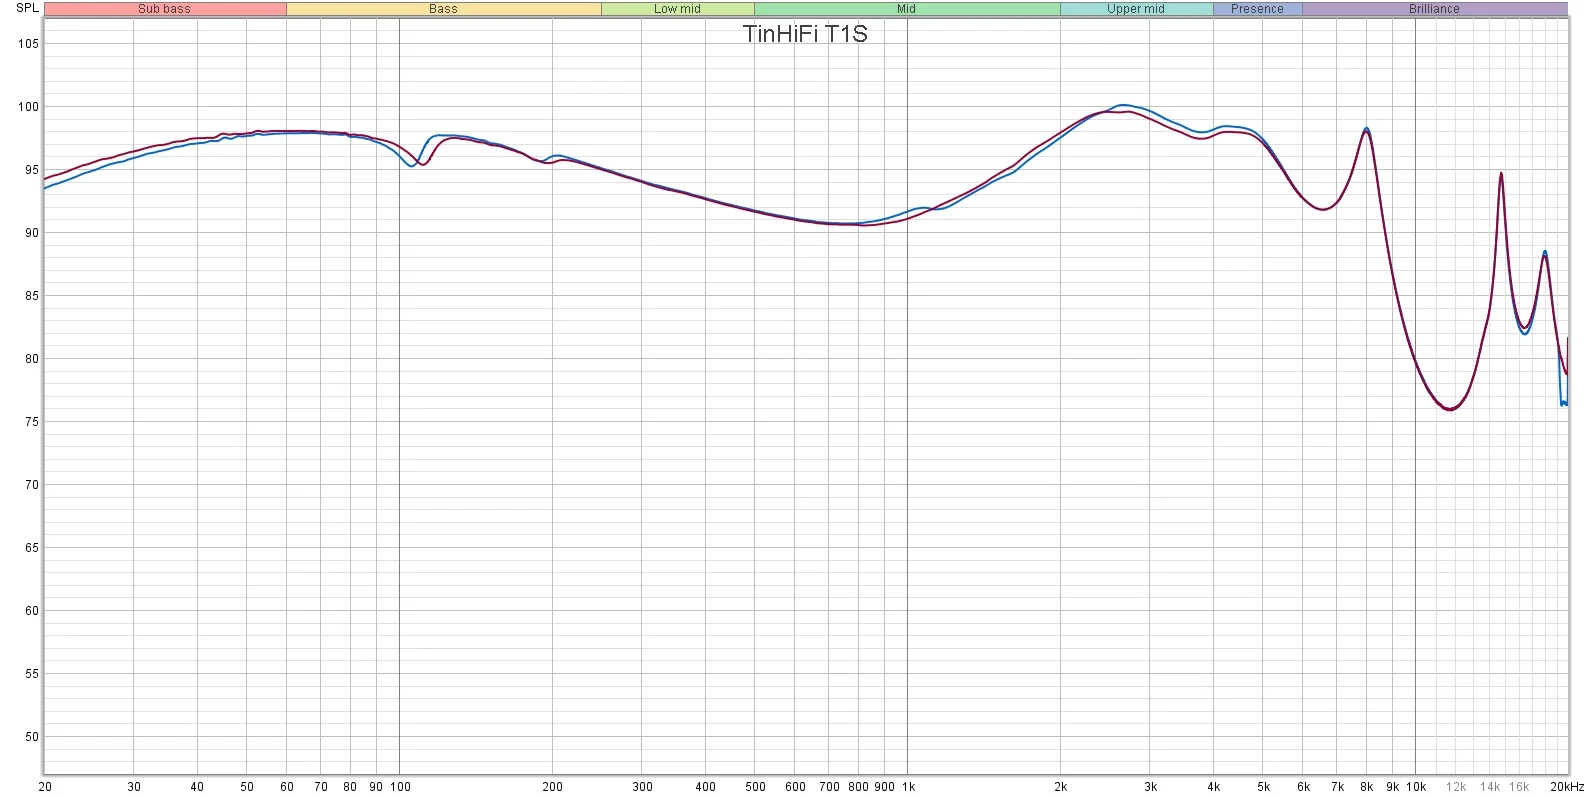The width and height of the screenshot is (1590, 798).
Task: Select the 400 Hz frequency axis label
Action: [x=705, y=787]
